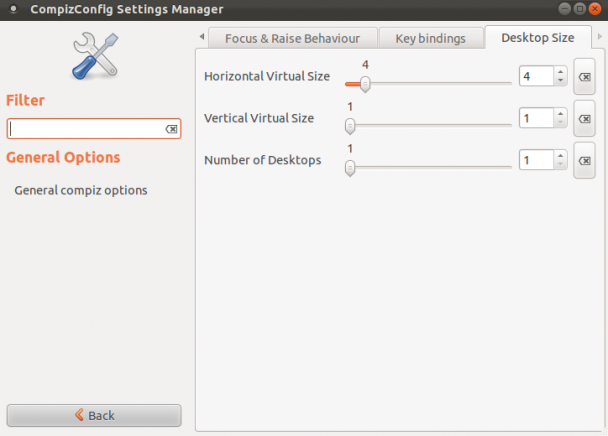Reset Number of Desktops to default
Screen dimensions: 608x436
(584, 161)
